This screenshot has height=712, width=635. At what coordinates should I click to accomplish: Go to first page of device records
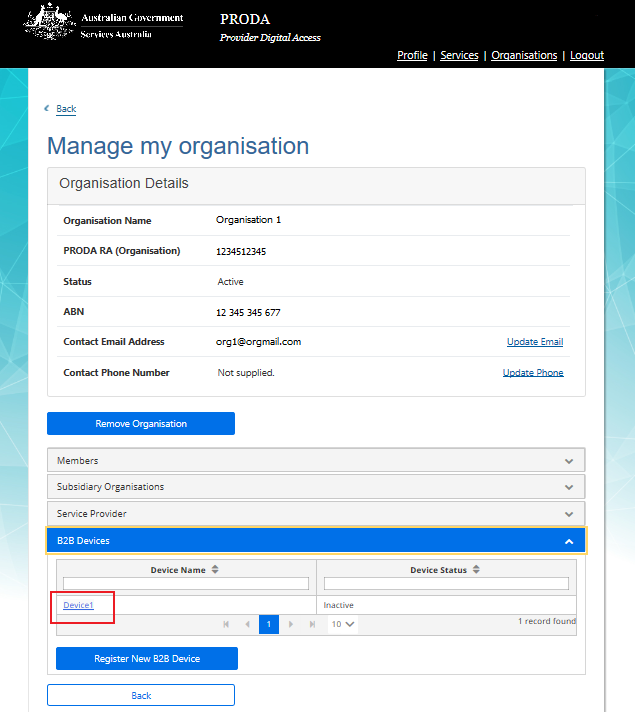point(227,624)
